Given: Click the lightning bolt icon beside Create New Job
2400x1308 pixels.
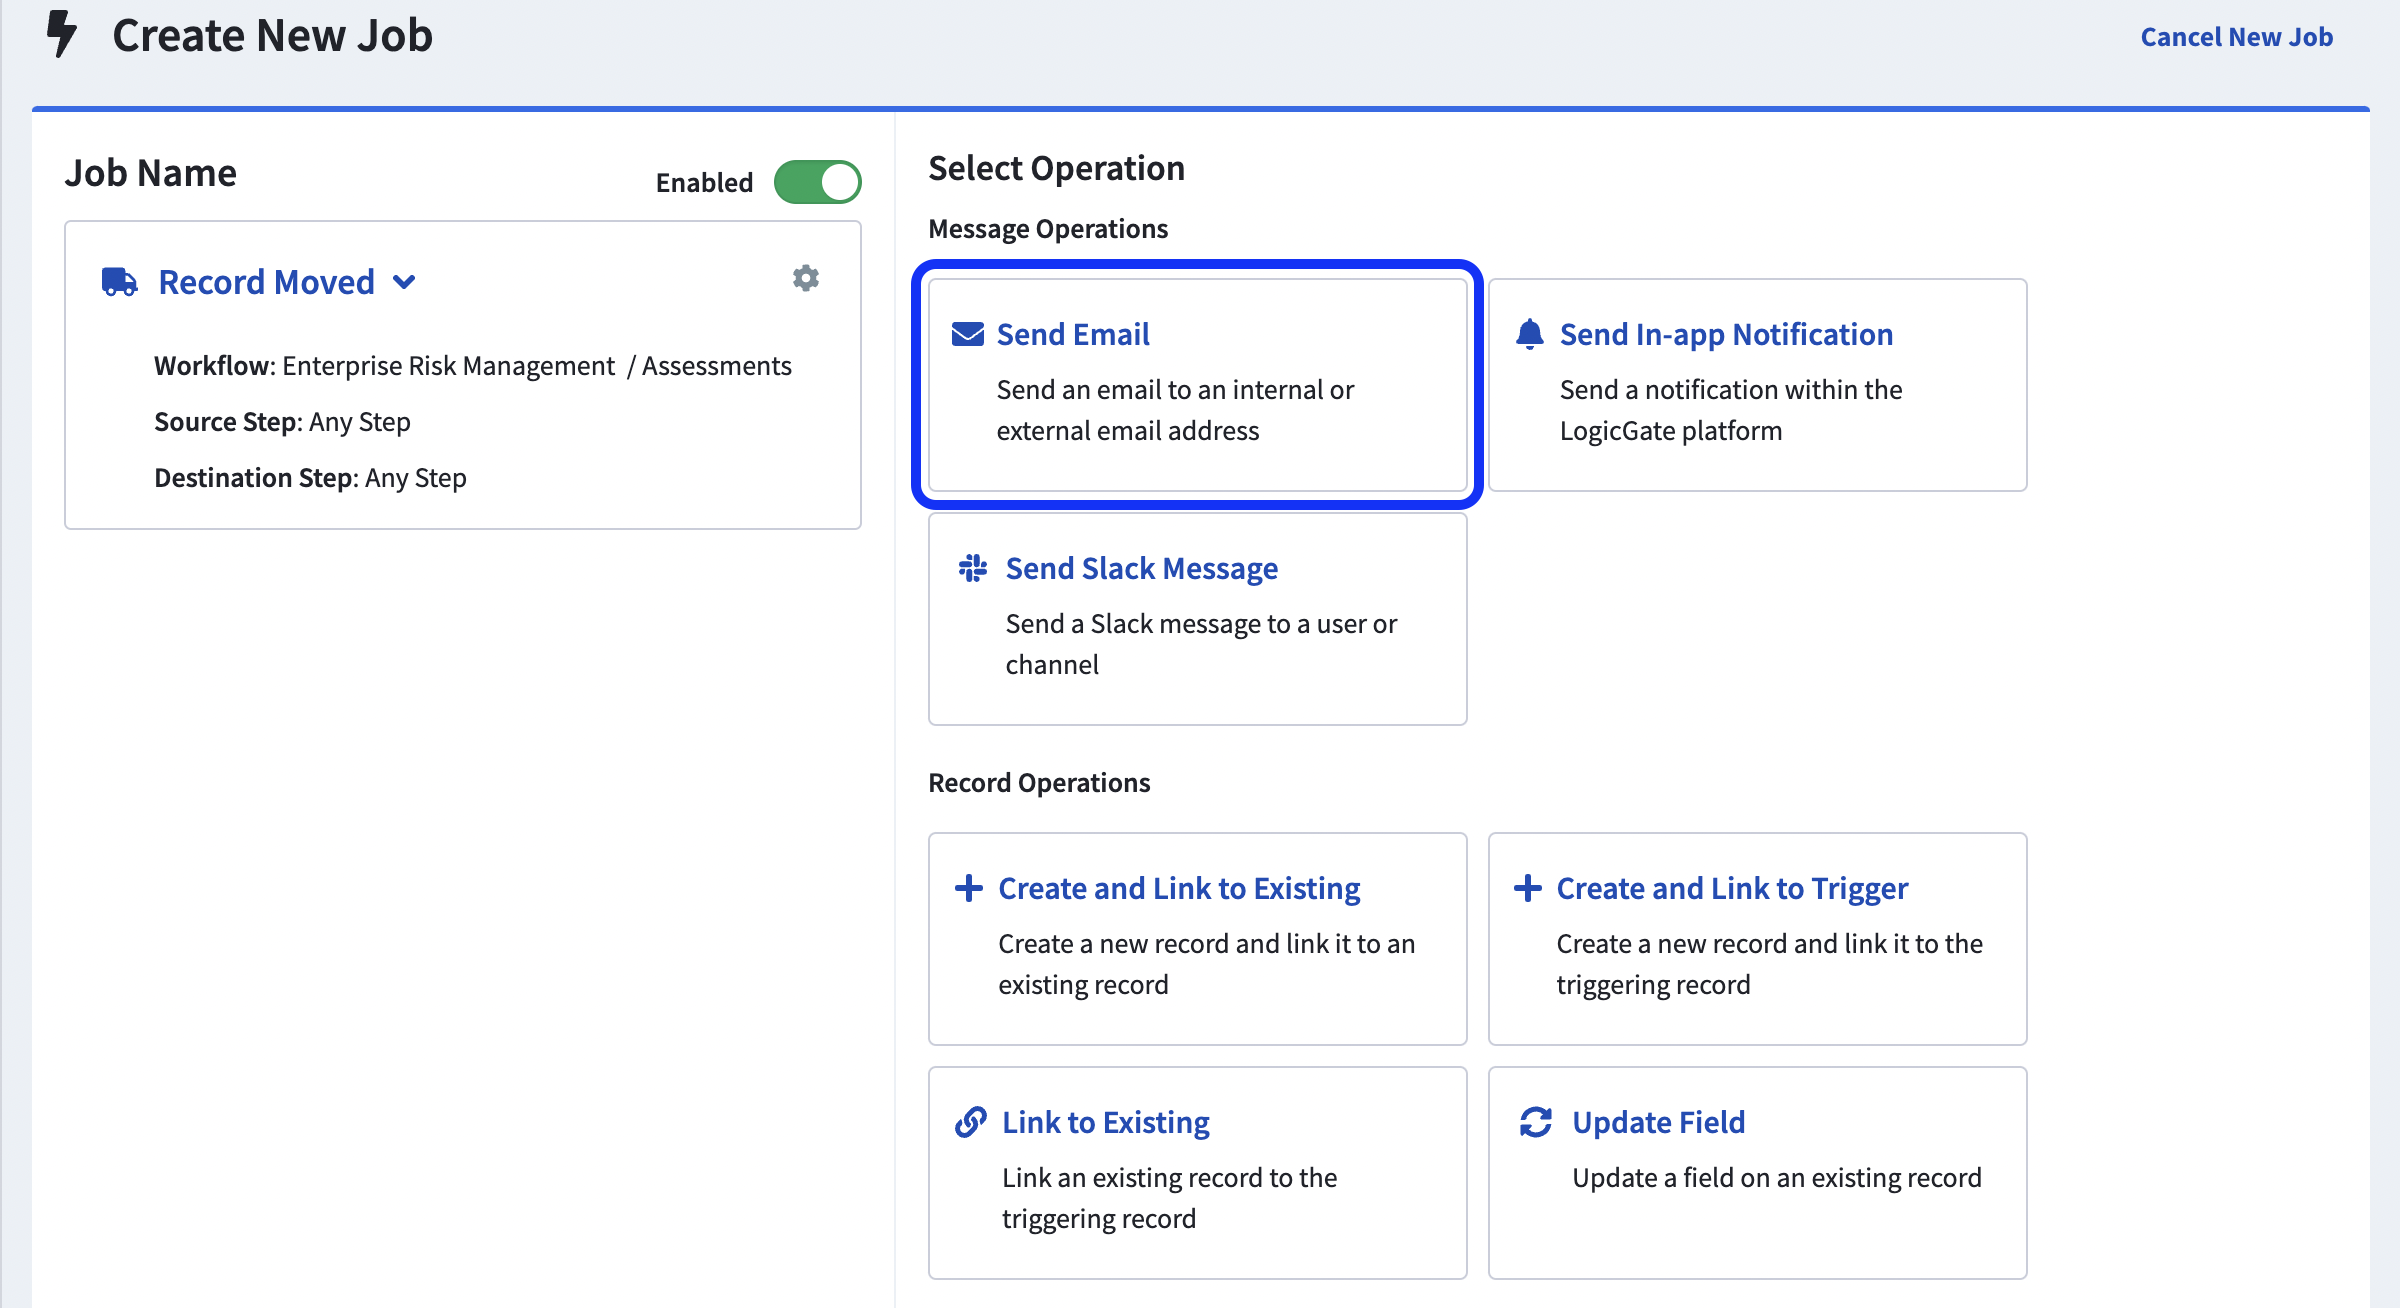Looking at the screenshot, I should [62, 34].
